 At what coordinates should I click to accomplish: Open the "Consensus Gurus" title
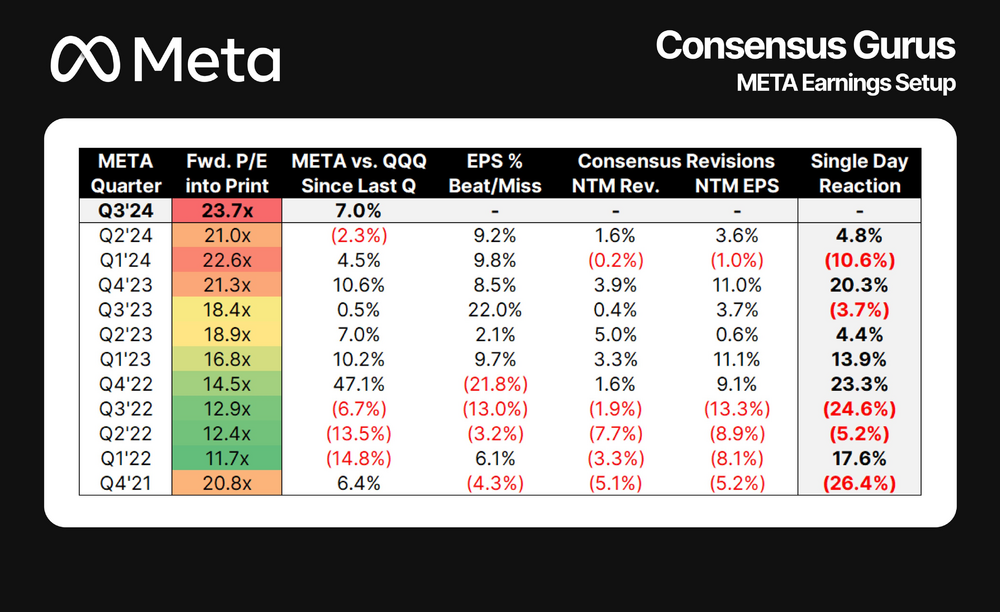805,45
